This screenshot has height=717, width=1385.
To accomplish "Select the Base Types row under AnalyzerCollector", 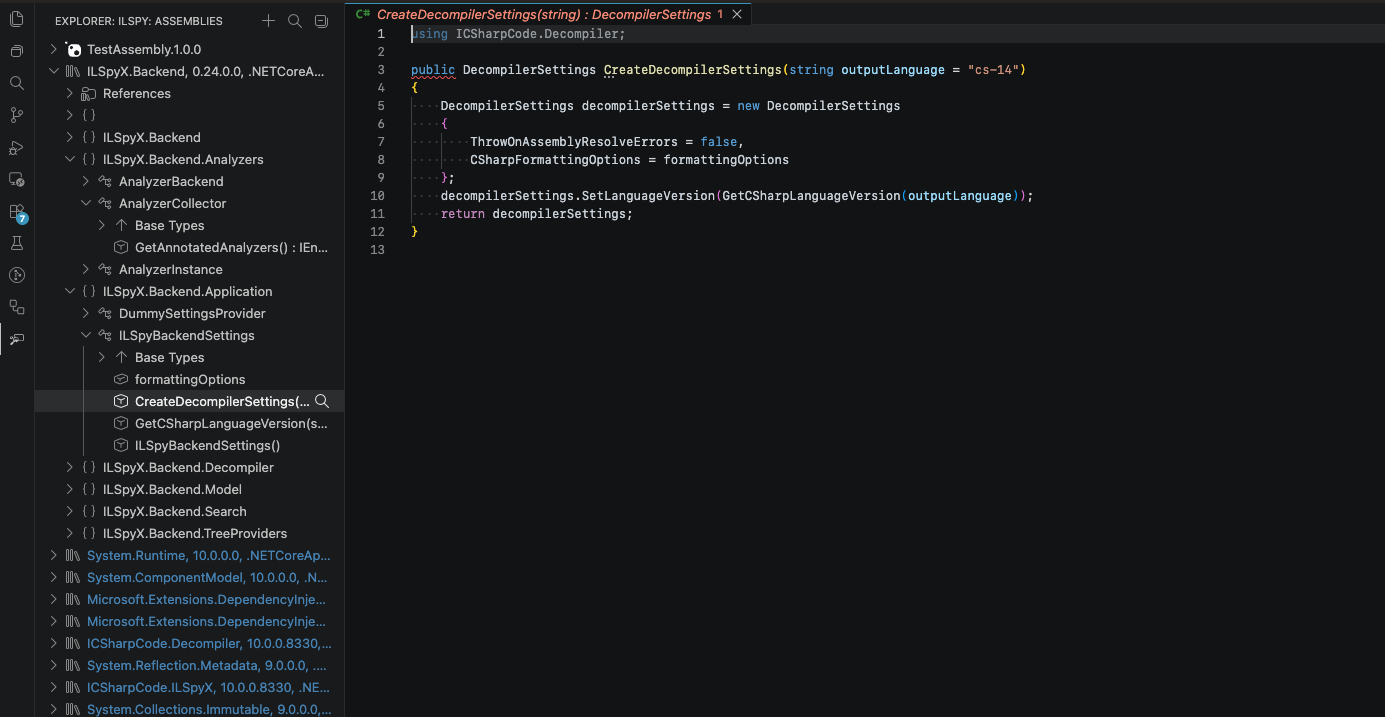I will click(x=189, y=225).
